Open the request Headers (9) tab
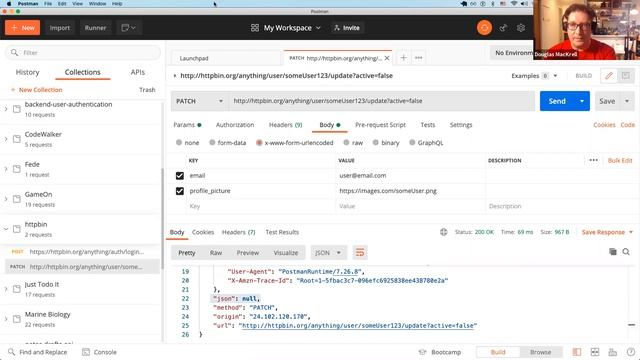The image size is (640, 360). pos(285,124)
